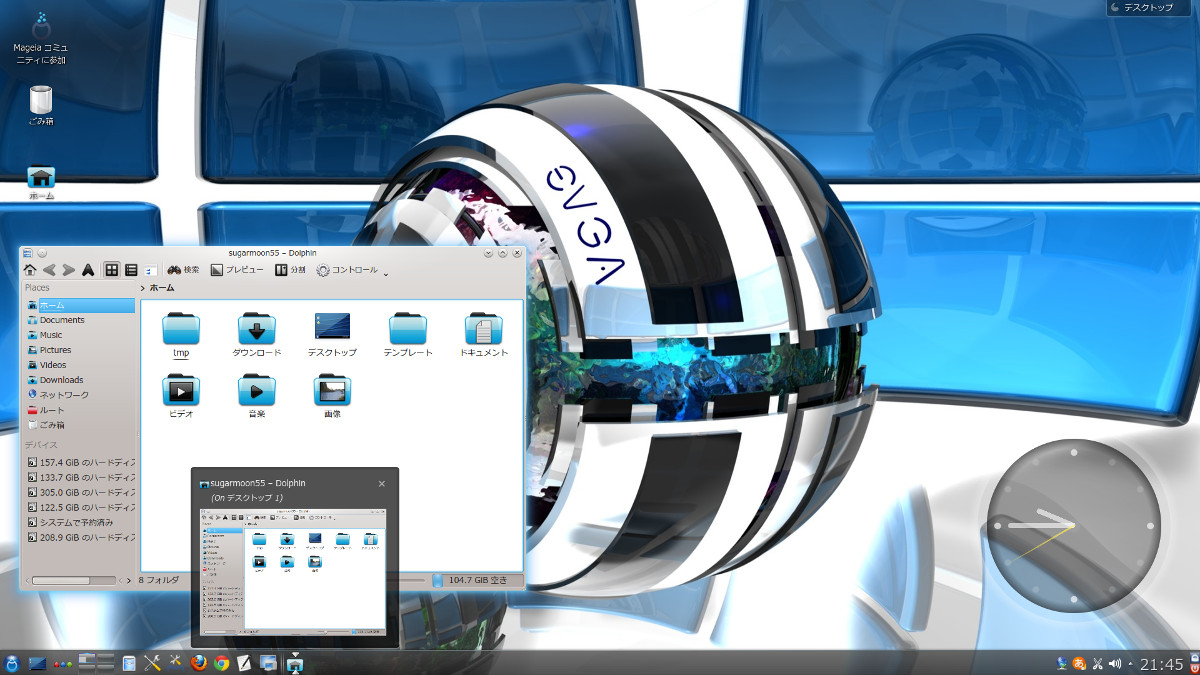Viewport: 1200px width, 675px height.
Task: Click the Dolphin task button in taskbar
Action: click(x=295, y=662)
